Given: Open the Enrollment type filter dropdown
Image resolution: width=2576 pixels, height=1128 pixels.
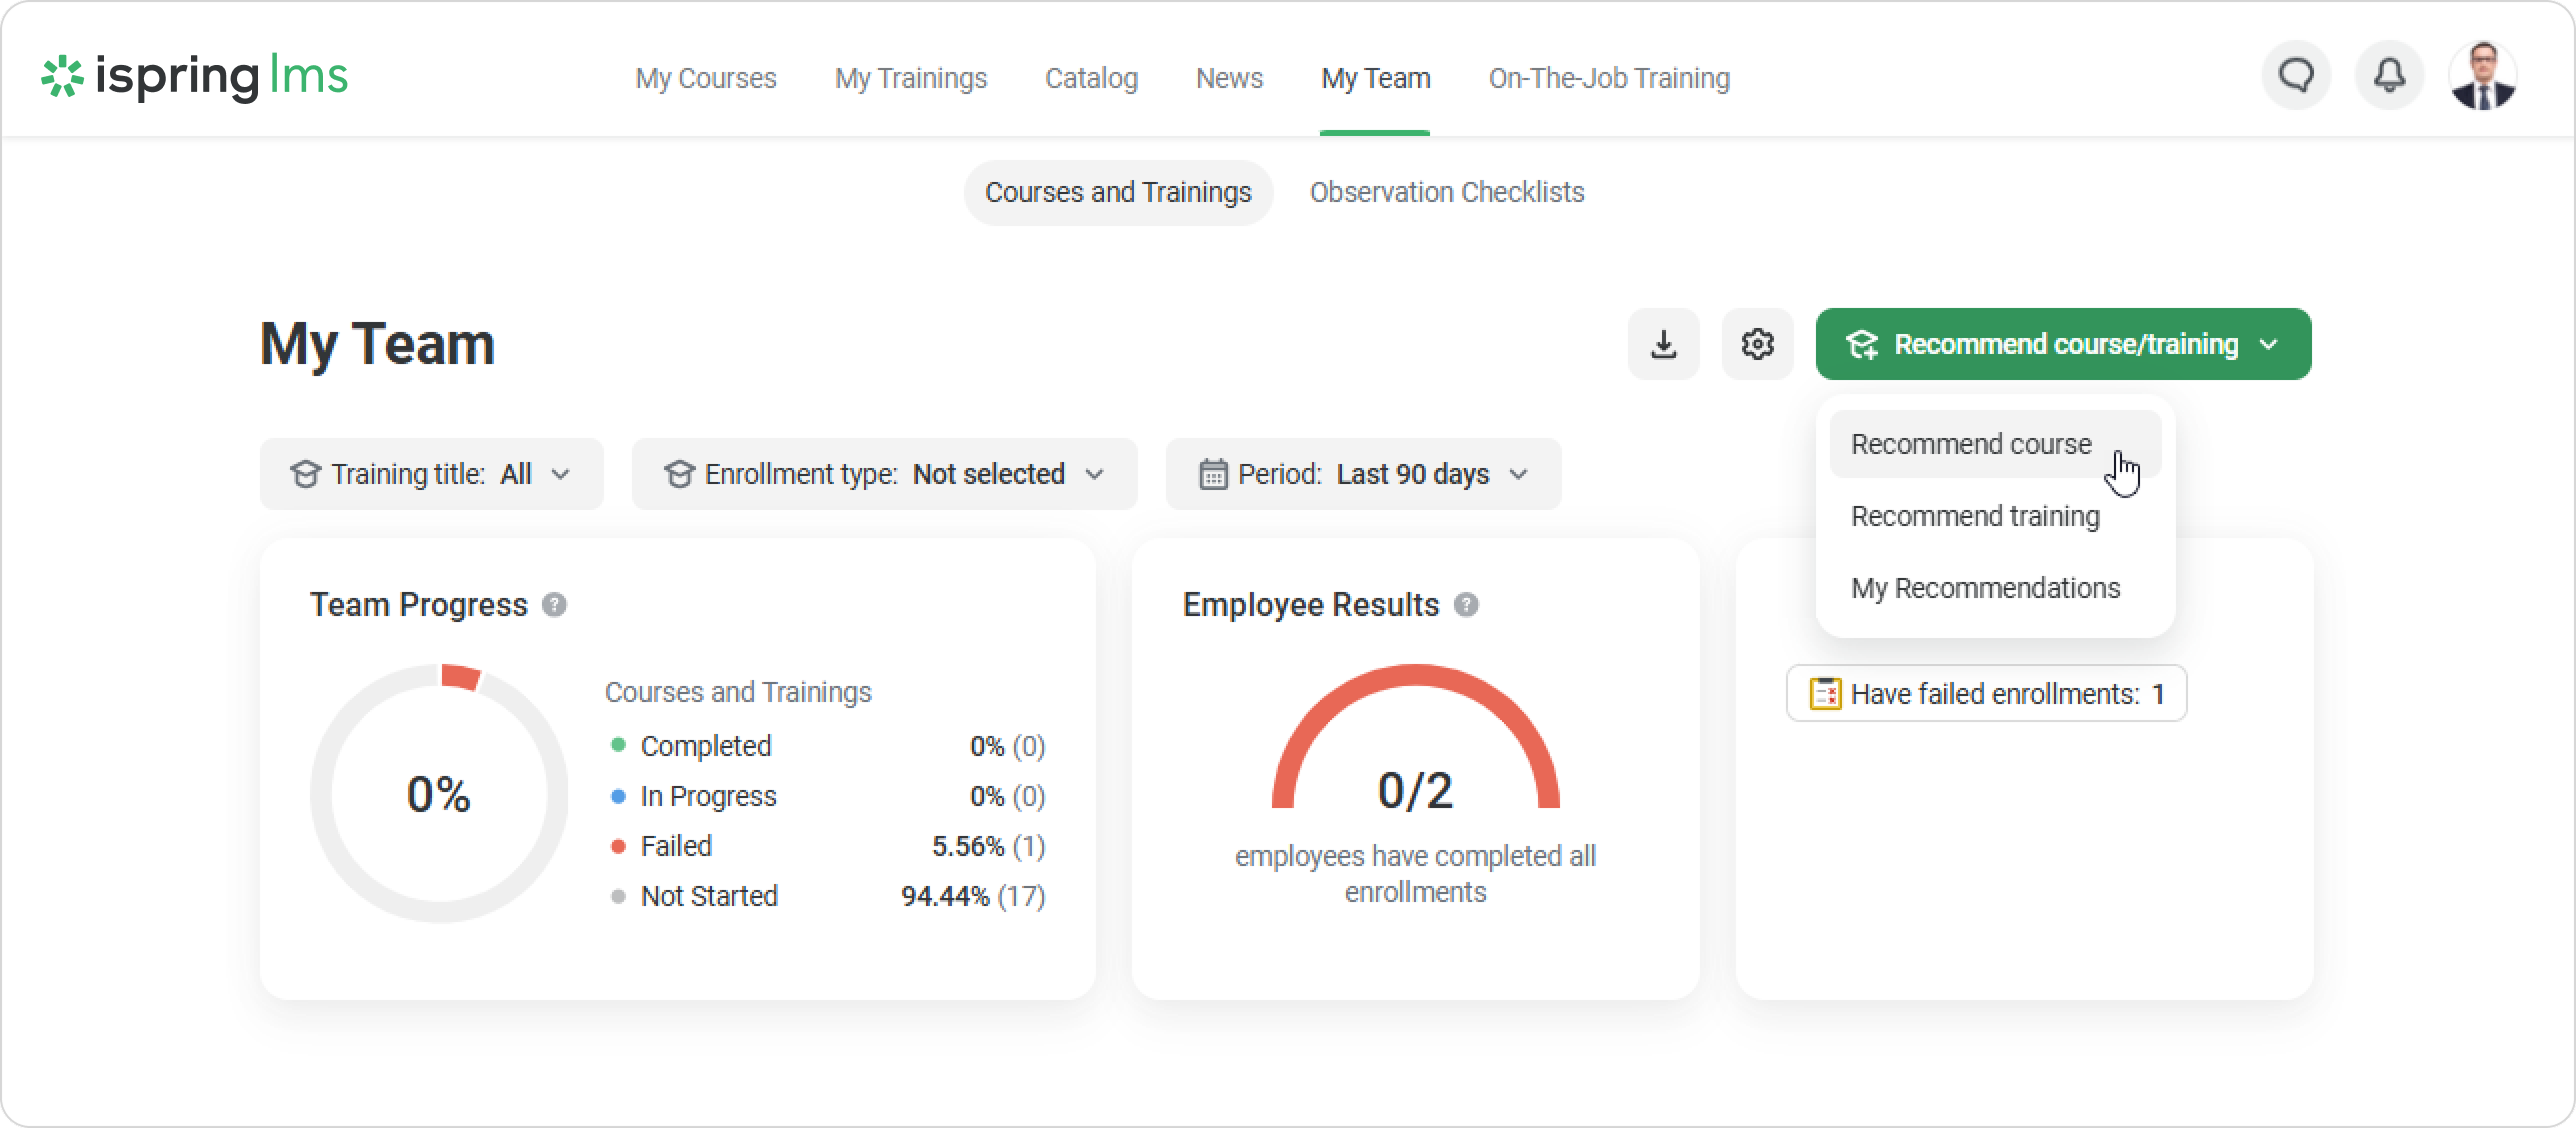Looking at the screenshot, I should (x=884, y=474).
